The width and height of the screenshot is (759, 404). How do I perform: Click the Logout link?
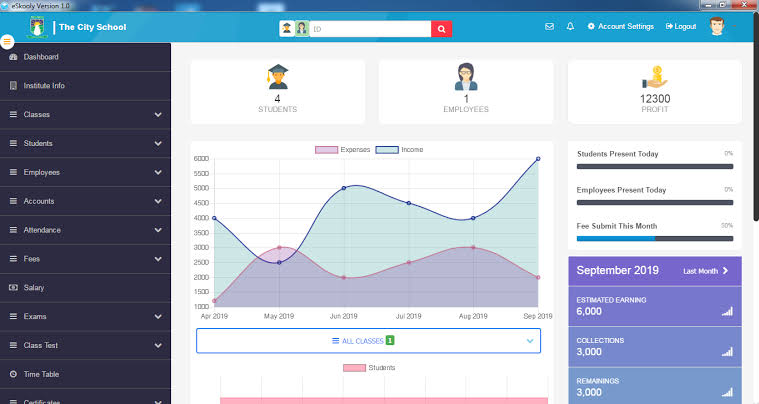(681, 27)
